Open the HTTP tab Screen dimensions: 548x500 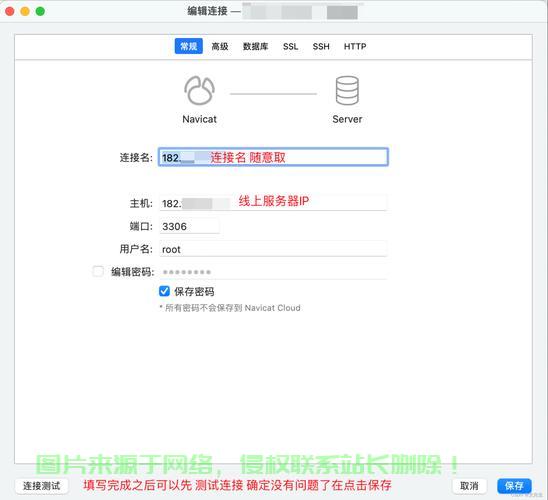355,46
